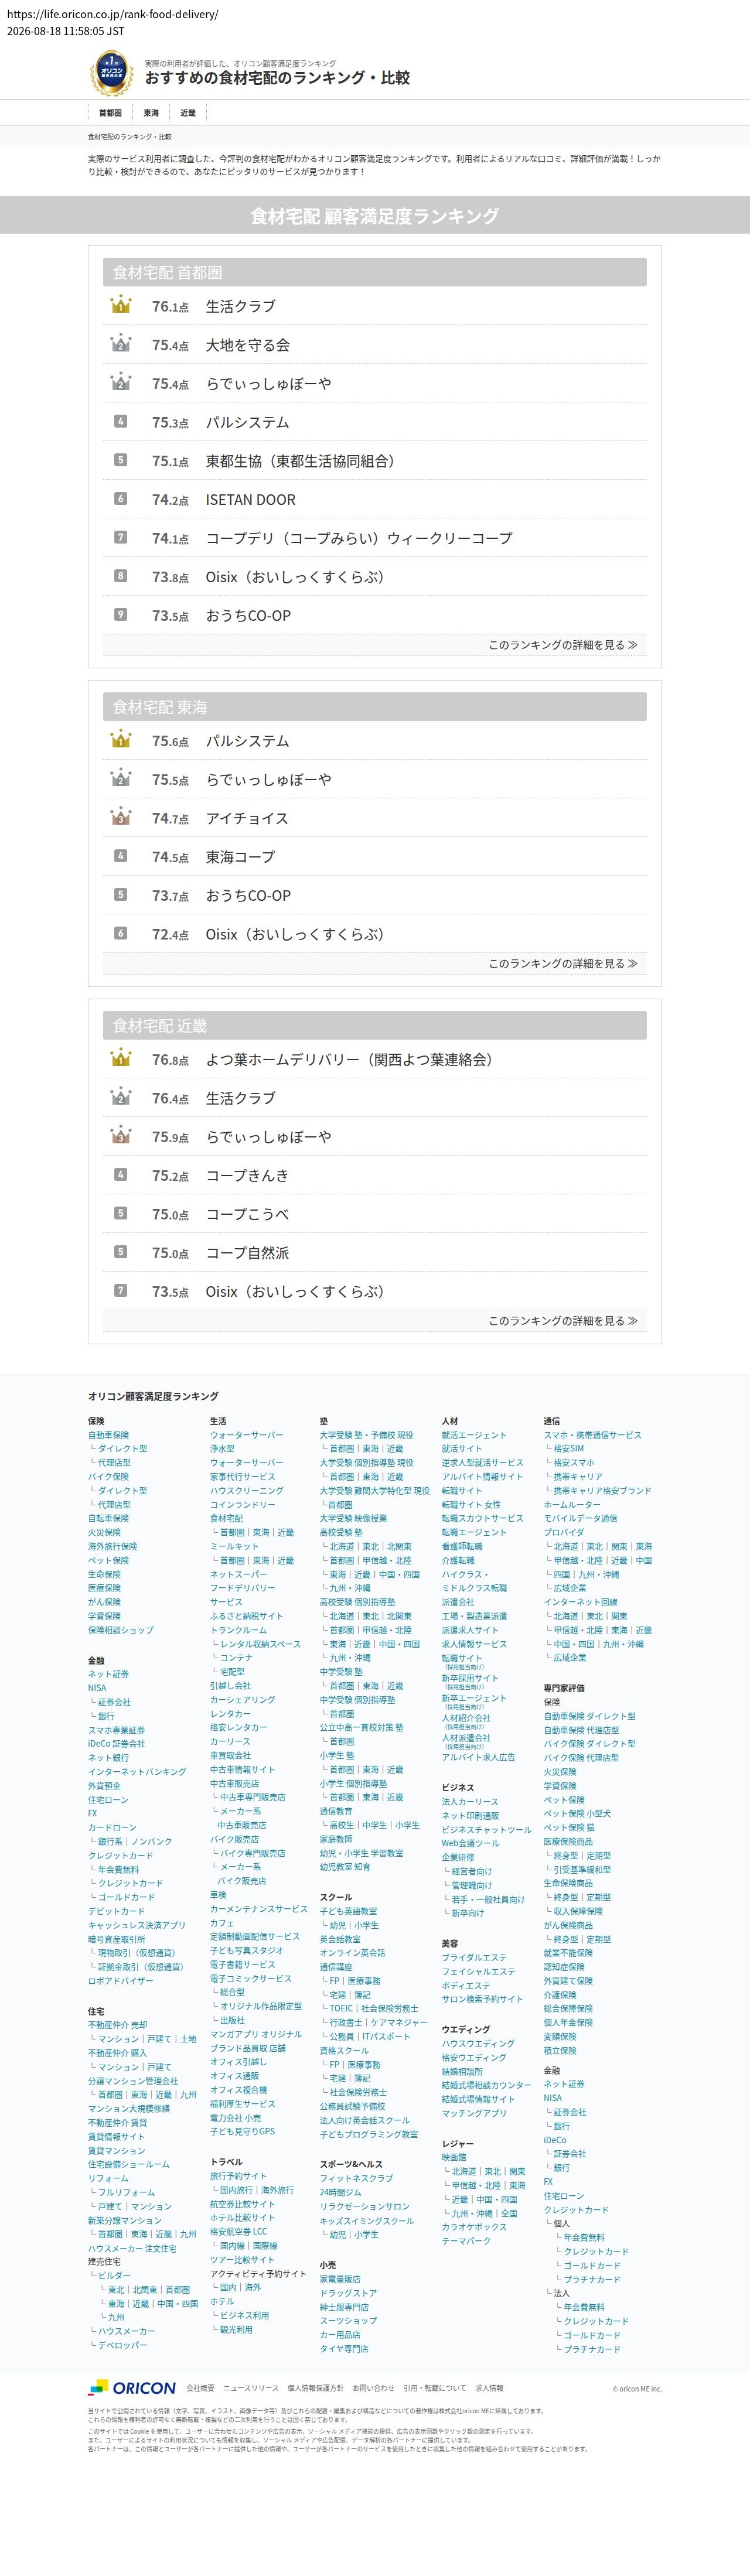The height and width of the screenshot is (2576, 750).
Task: Click the 食材宅配のランキング・比較 breadcrumb
Action: [130, 137]
